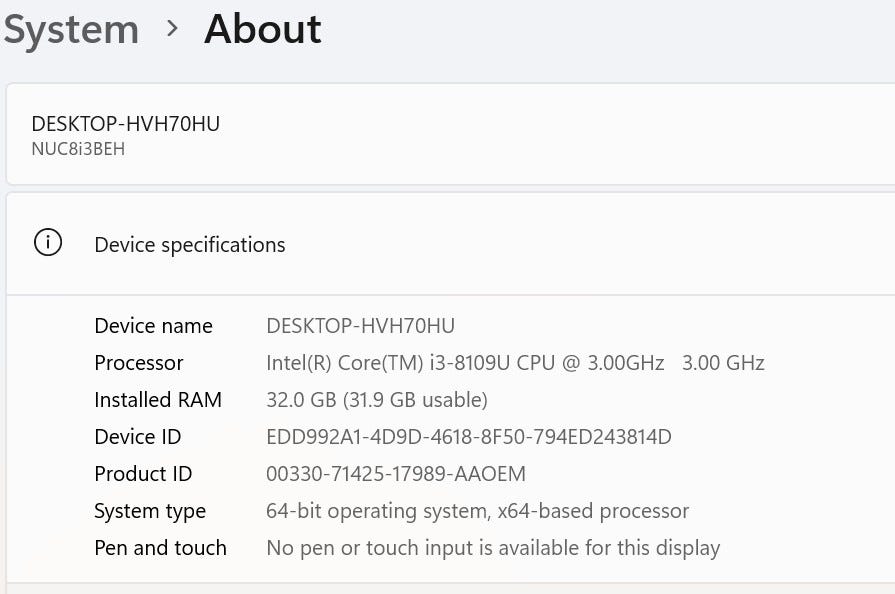
Task: Click the About page title
Action: [263, 30]
